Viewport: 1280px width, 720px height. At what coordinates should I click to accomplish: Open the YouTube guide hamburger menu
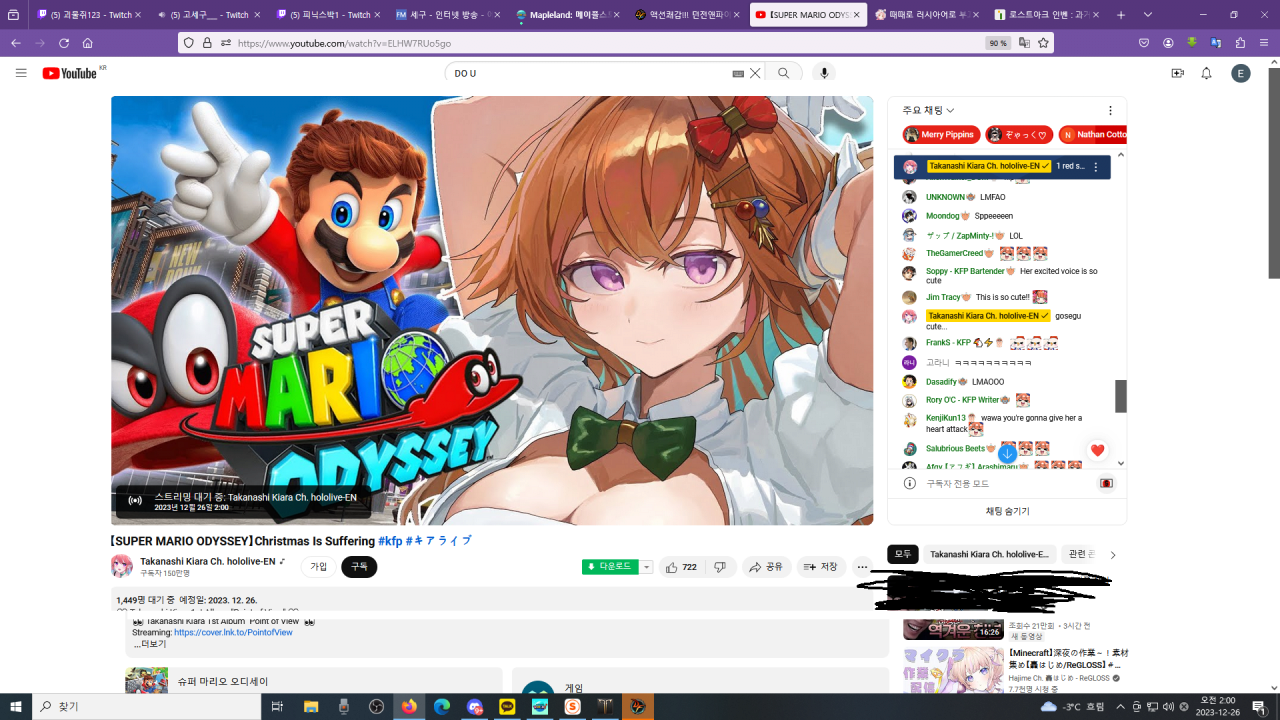tap(21, 73)
